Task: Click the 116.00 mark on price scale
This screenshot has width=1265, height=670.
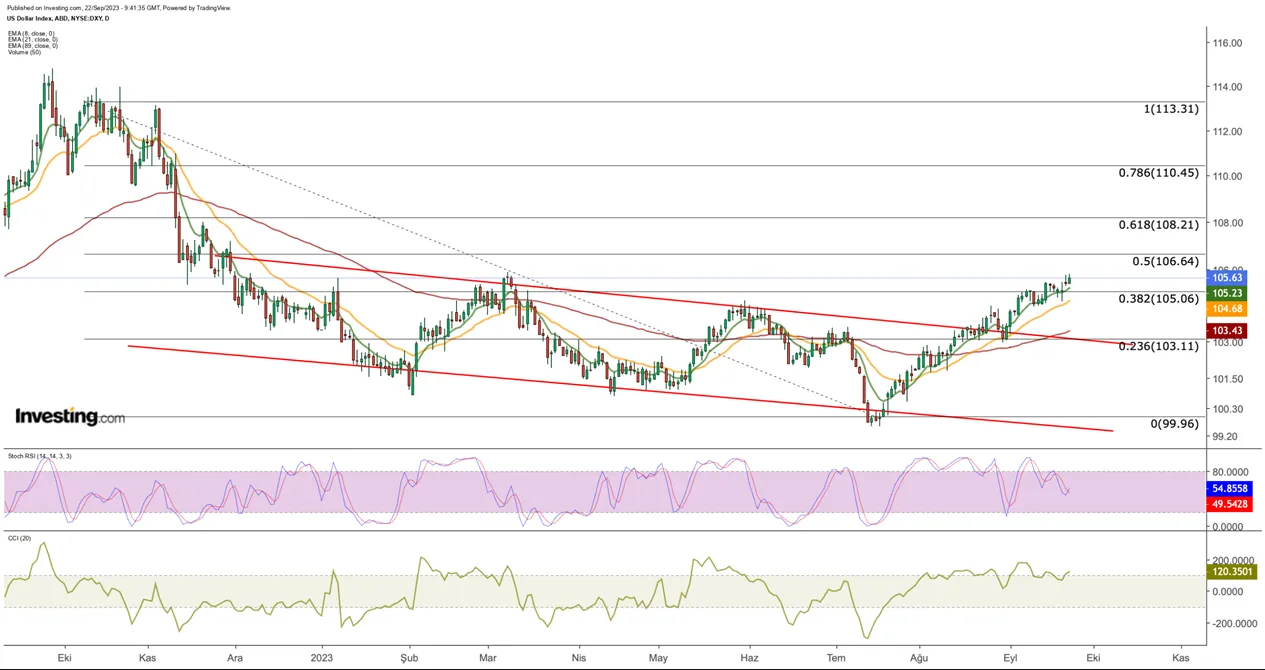Action: (x=1227, y=43)
